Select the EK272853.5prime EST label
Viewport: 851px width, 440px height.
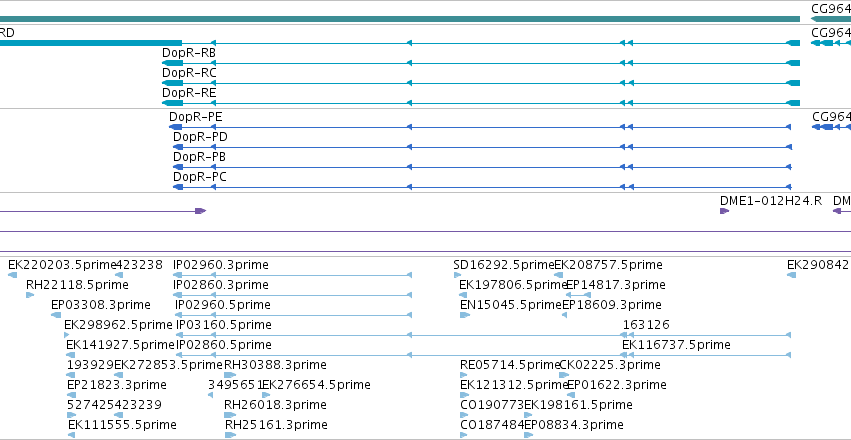[169, 365]
